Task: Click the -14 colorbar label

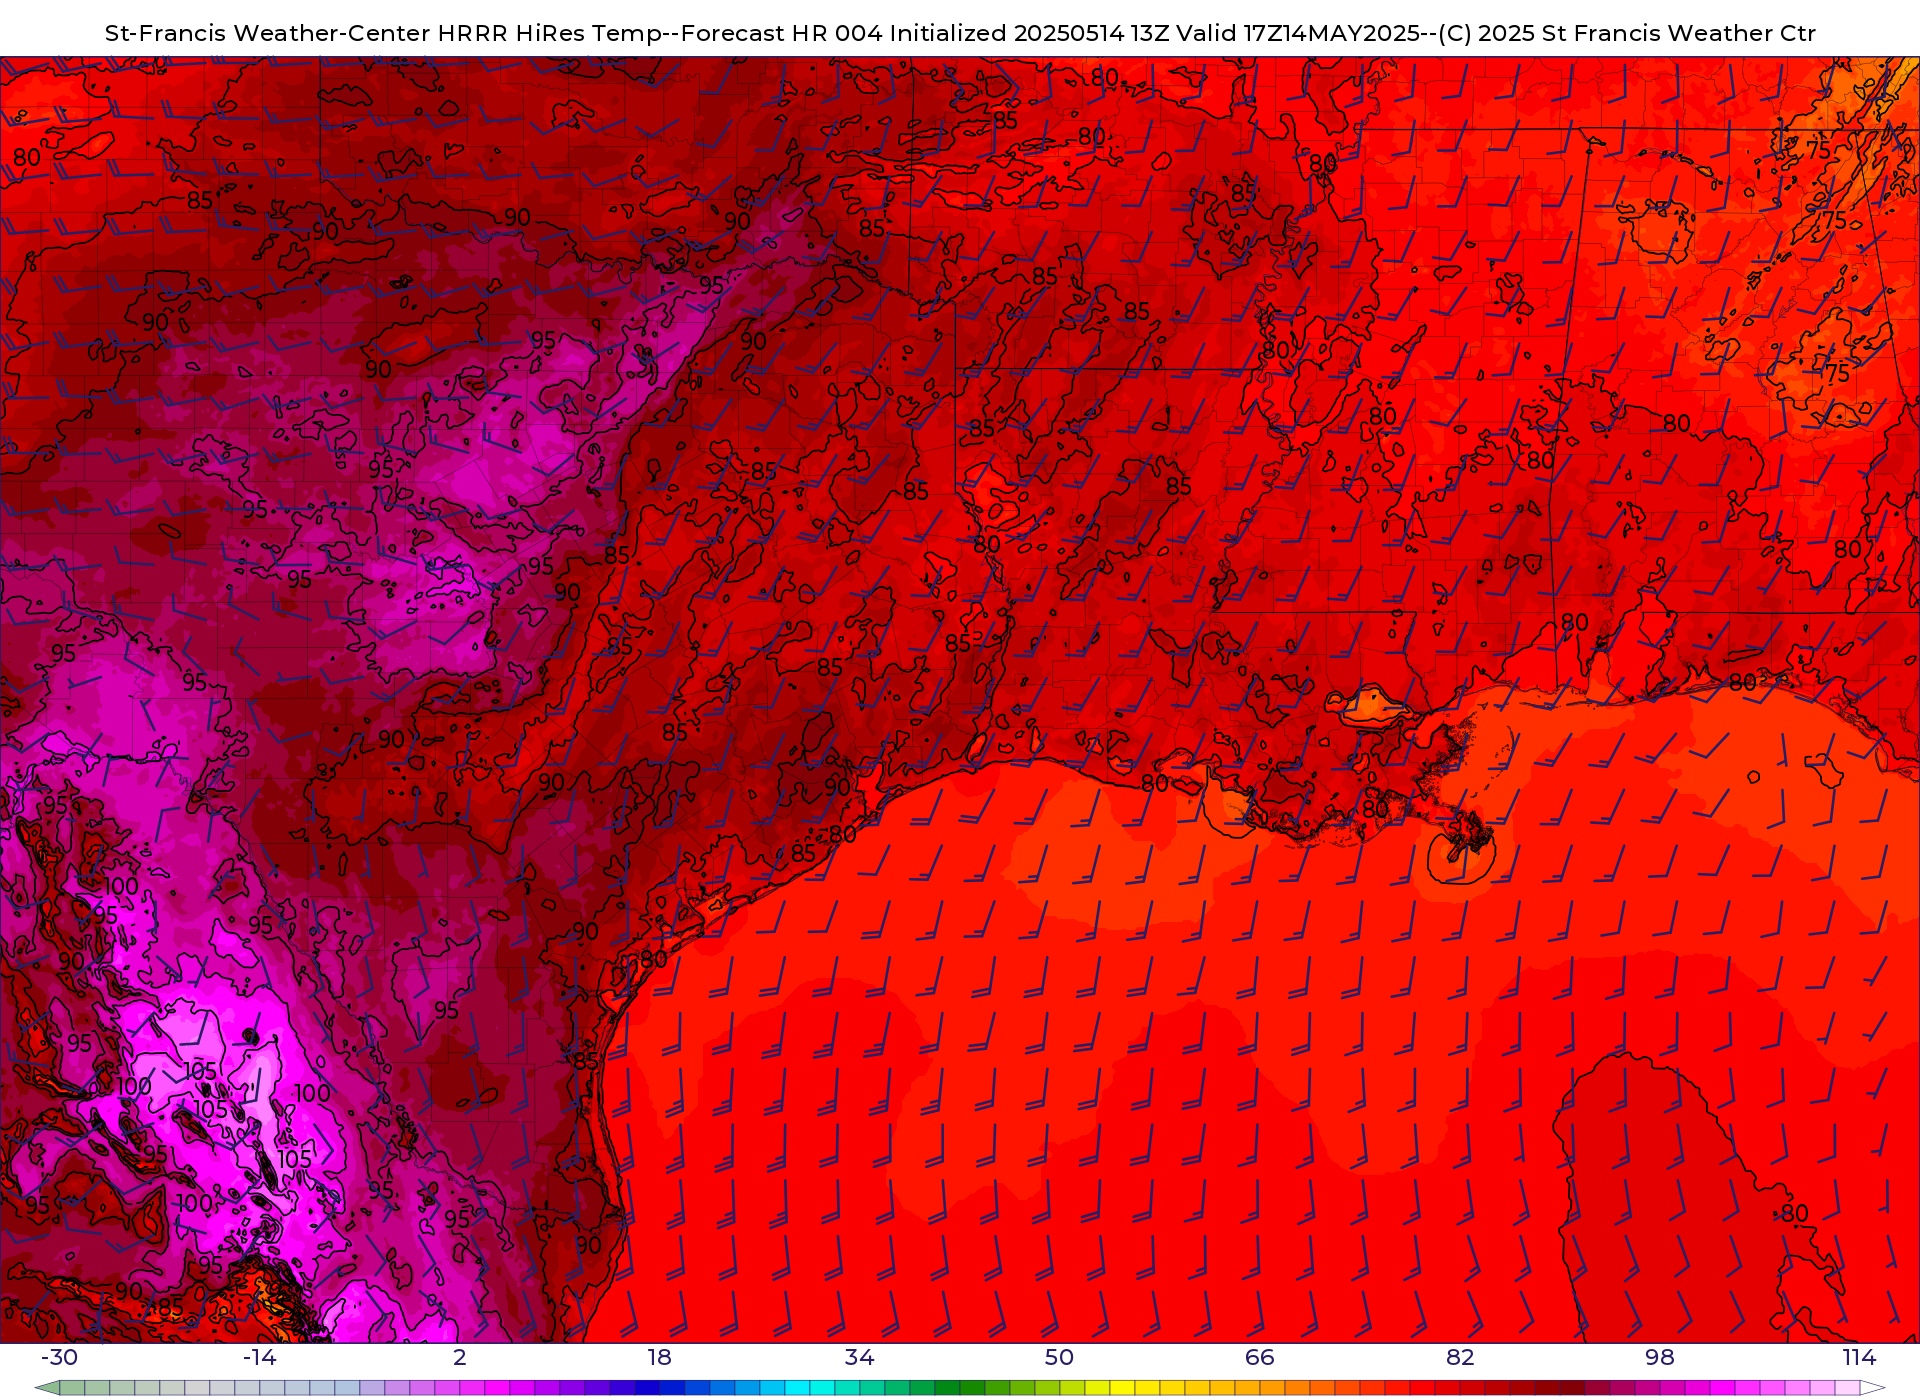Action: click(259, 1357)
